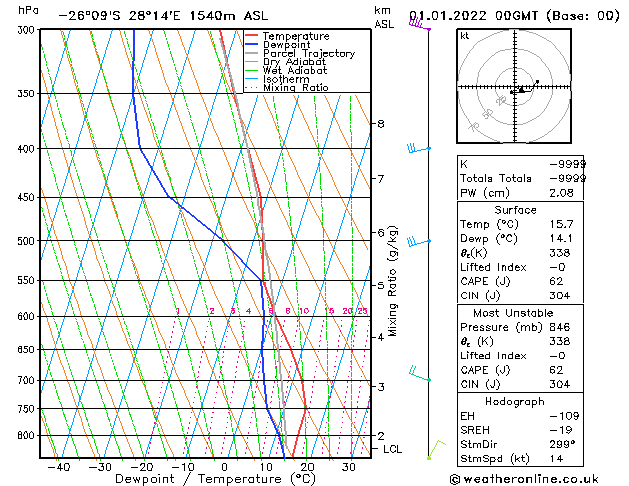
Task: Click the 'Hodograph' section heading
Action: [515, 402]
